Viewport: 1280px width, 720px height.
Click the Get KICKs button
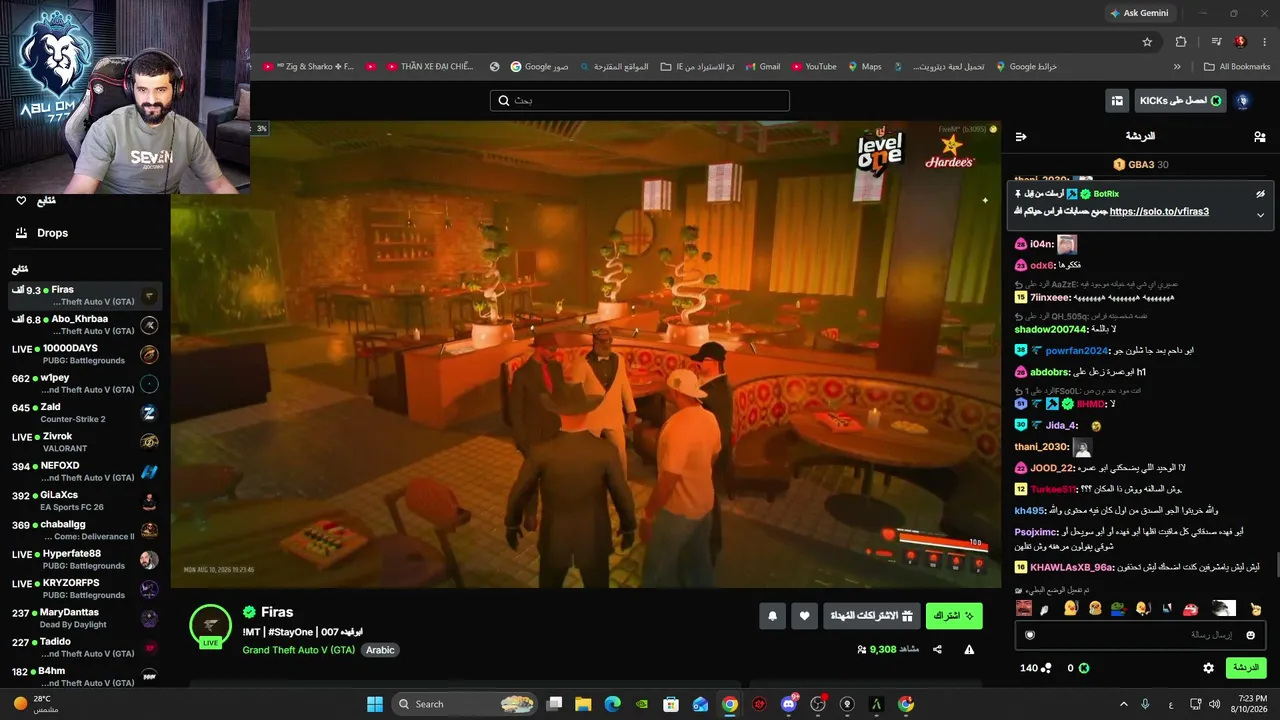click(1181, 101)
